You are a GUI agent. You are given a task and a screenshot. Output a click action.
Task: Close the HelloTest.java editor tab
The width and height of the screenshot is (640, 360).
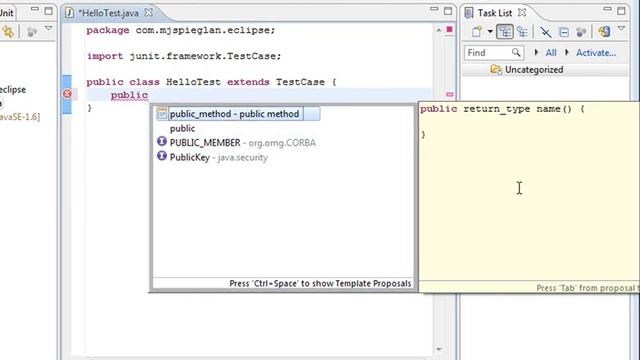[149, 13]
